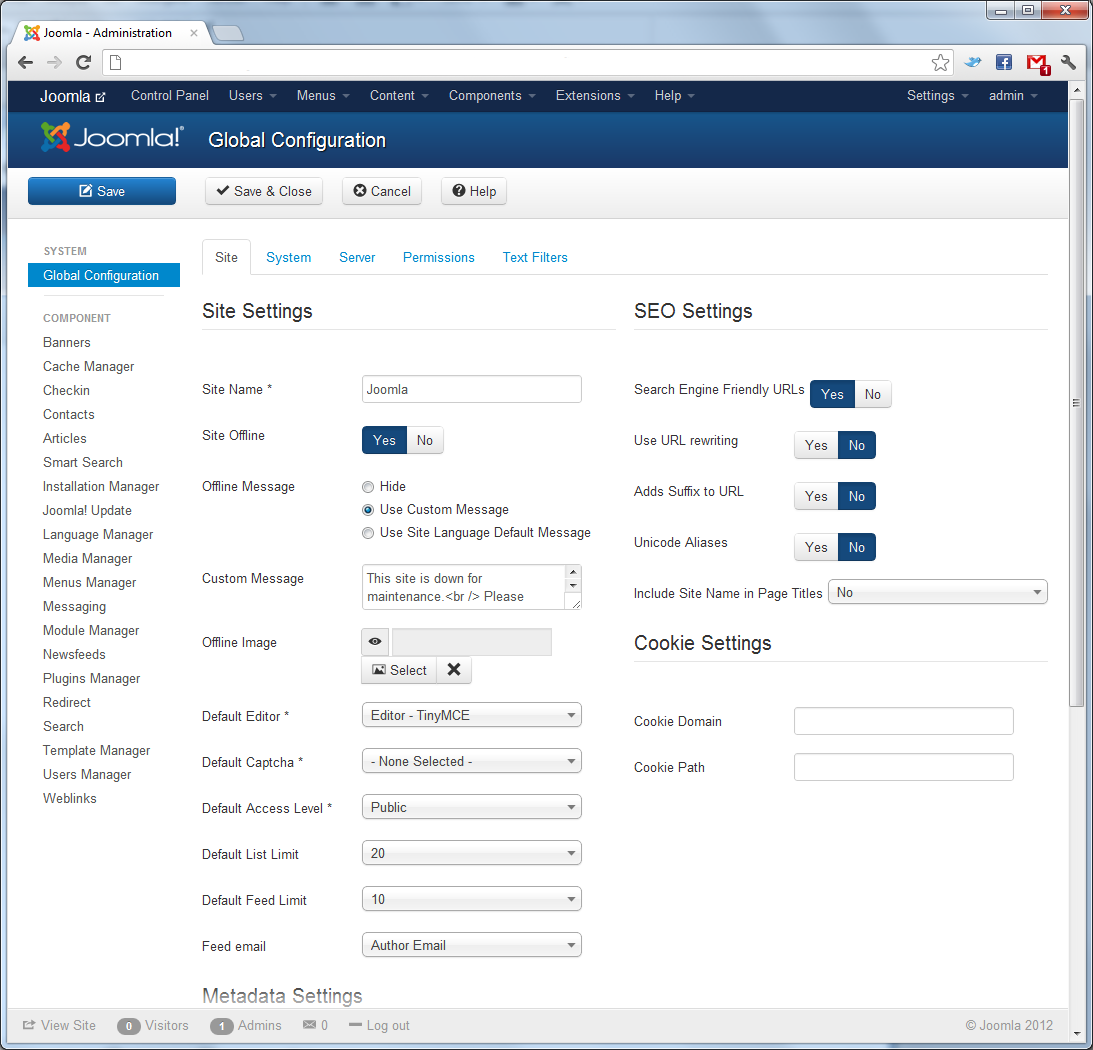Open the Gmail extension icon

(1037, 63)
